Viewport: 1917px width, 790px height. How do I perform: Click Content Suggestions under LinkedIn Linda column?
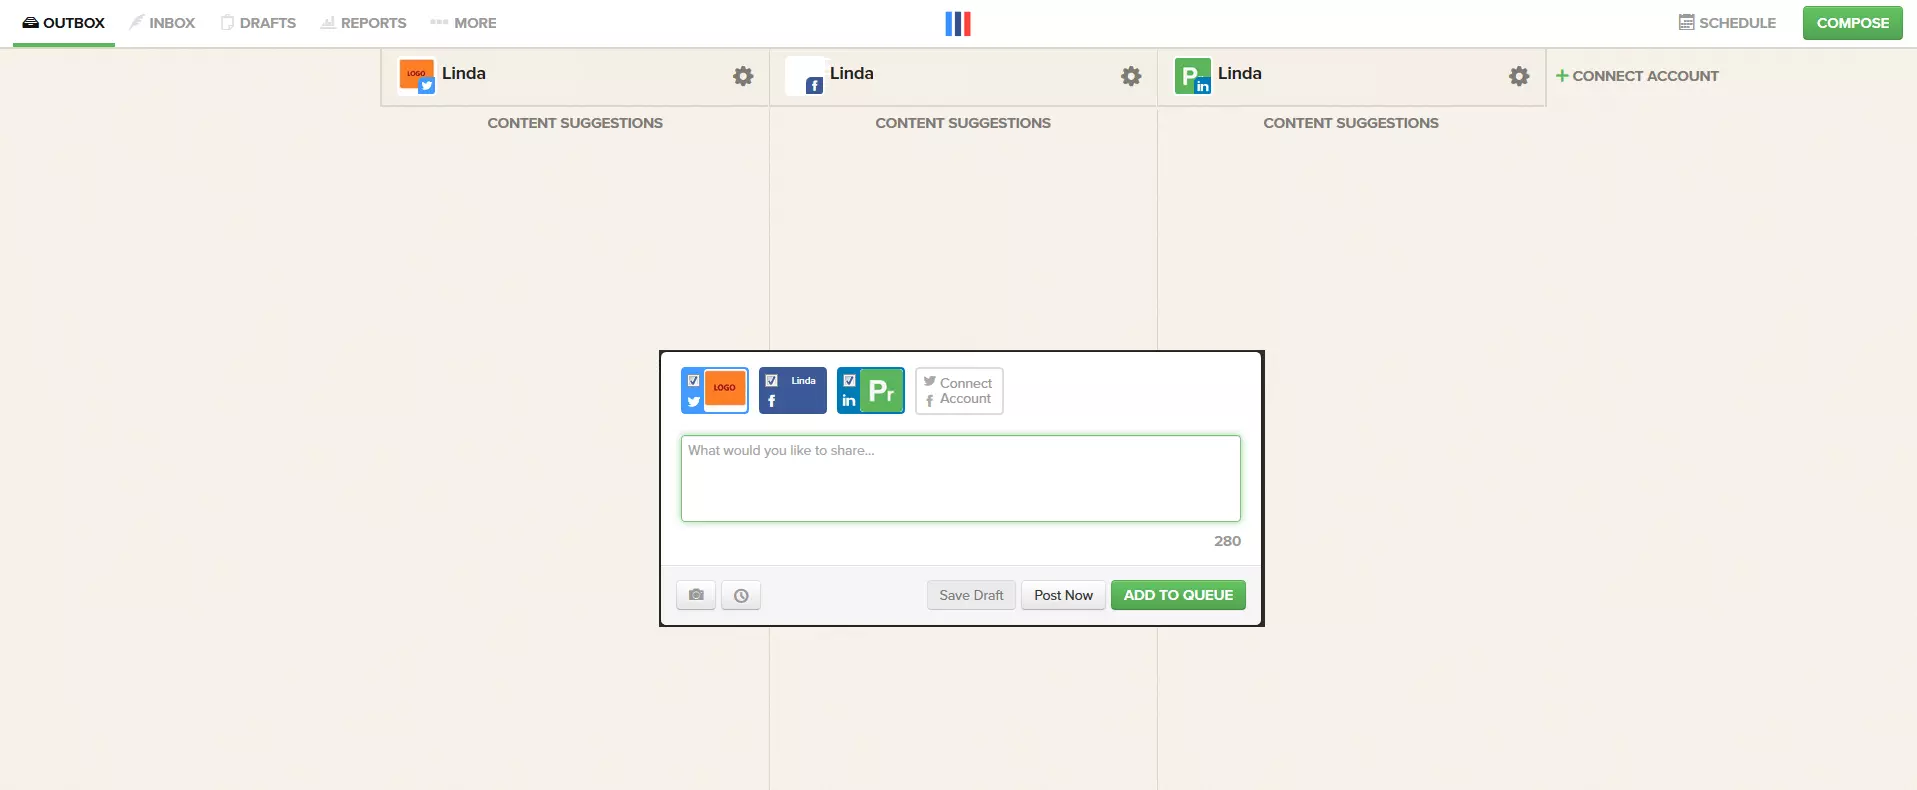point(1351,123)
